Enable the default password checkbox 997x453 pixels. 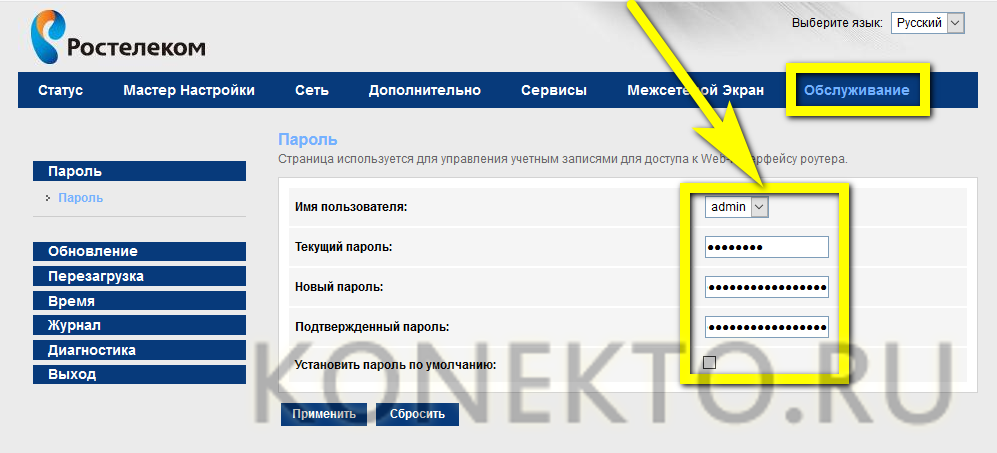710,363
